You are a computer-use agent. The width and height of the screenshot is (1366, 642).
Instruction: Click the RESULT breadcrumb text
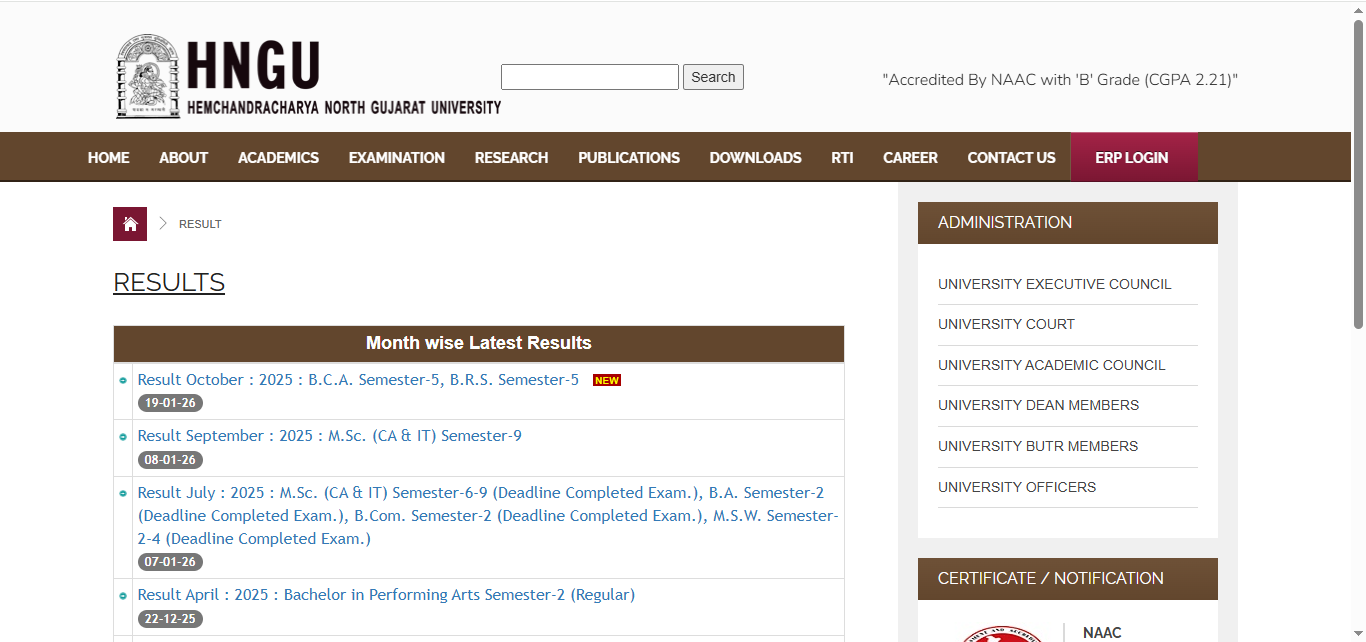(x=200, y=224)
